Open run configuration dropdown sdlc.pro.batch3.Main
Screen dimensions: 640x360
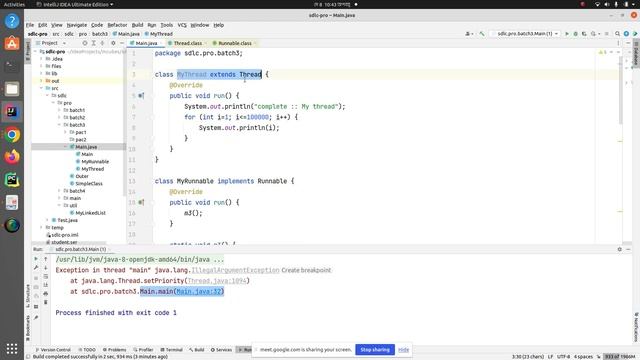[526, 34]
